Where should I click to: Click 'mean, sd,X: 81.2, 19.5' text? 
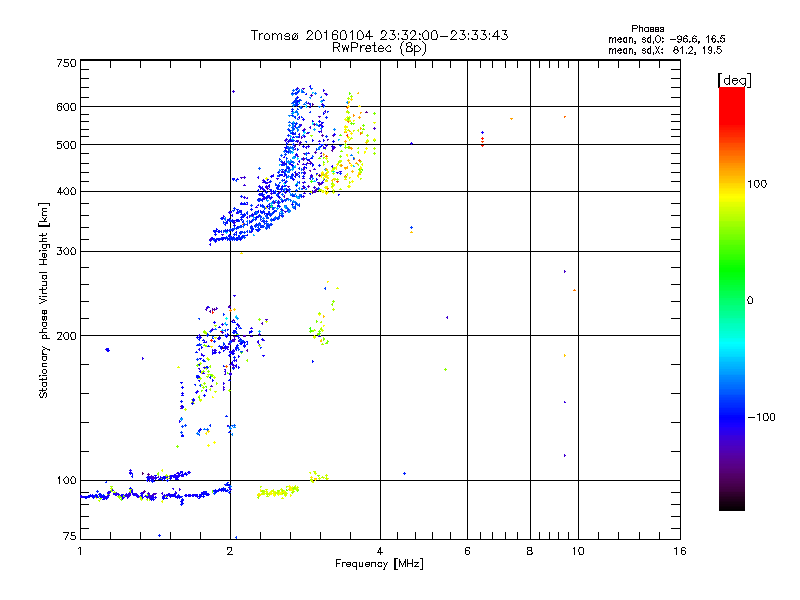pyautogui.click(x=665, y=50)
